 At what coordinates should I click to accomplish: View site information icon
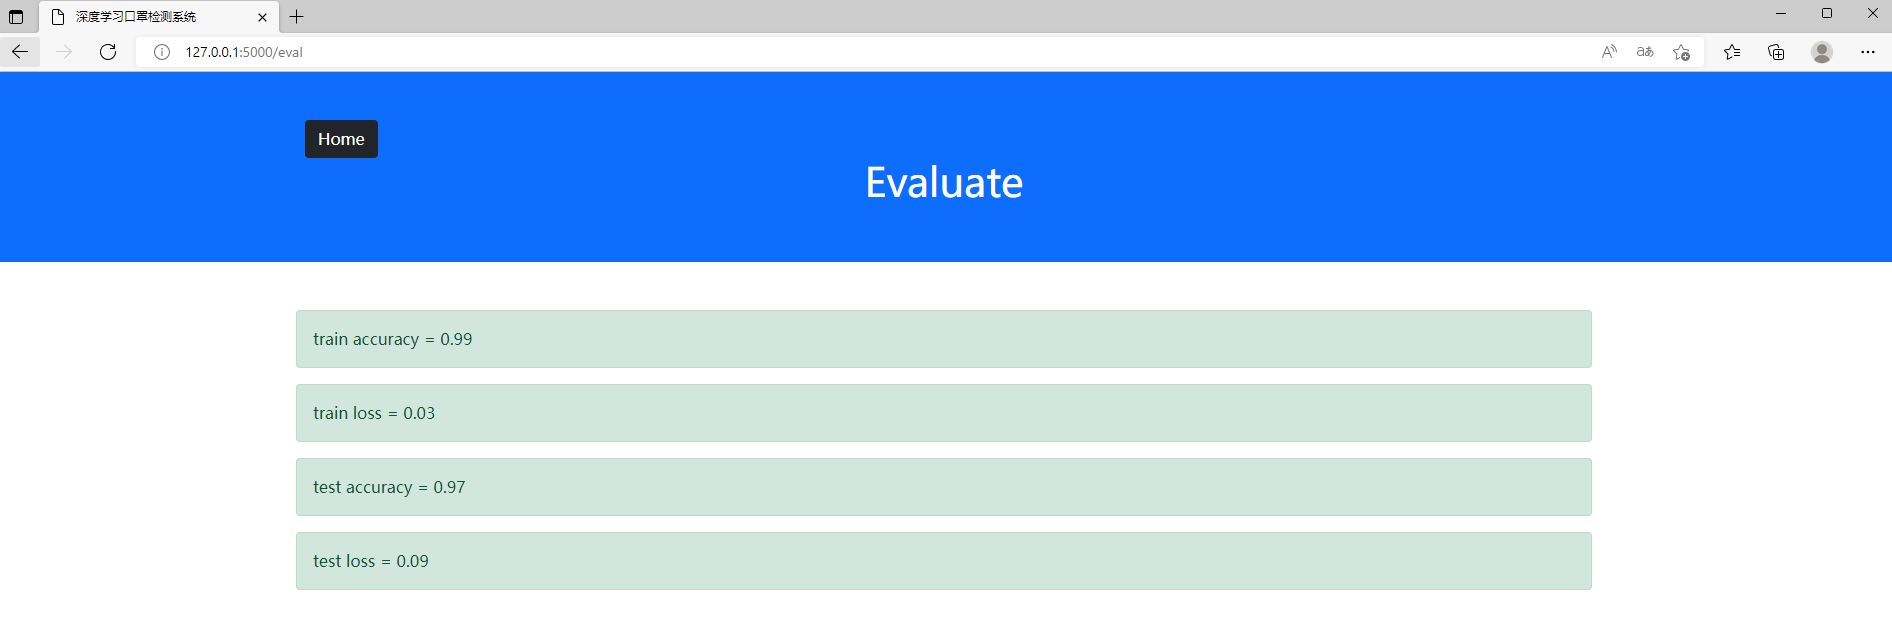[x=161, y=52]
